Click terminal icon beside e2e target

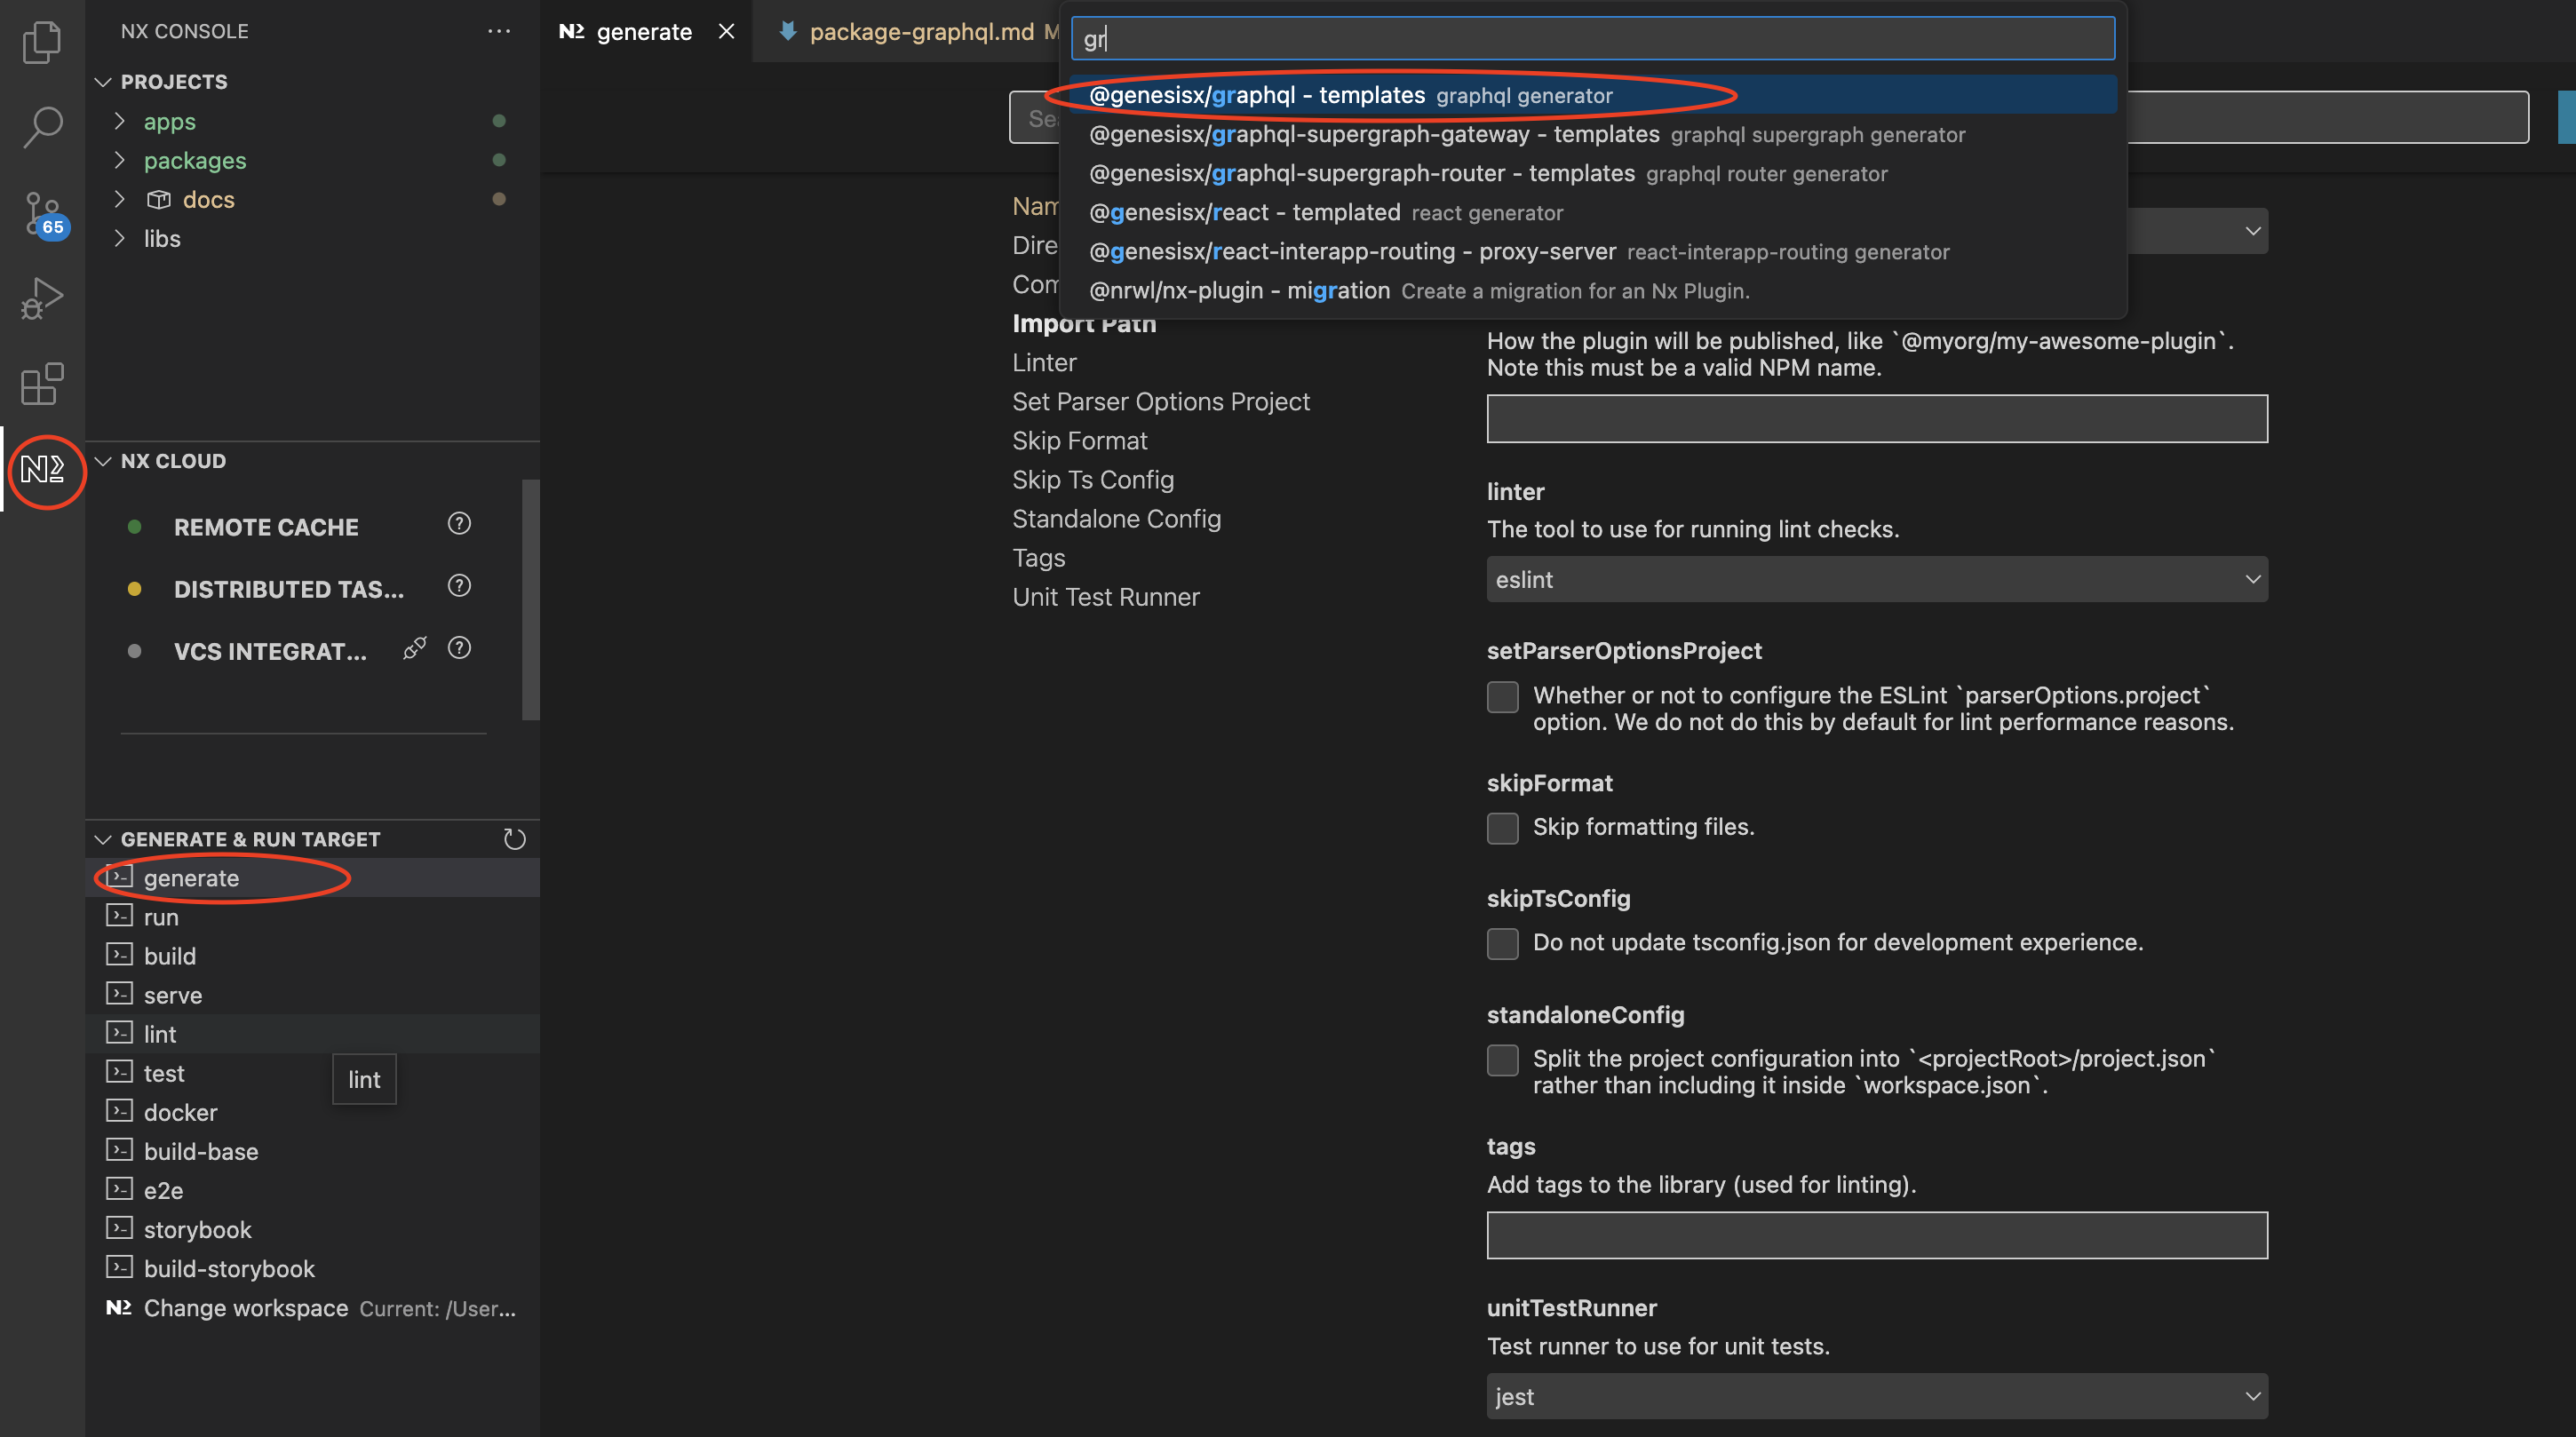(119, 1189)
